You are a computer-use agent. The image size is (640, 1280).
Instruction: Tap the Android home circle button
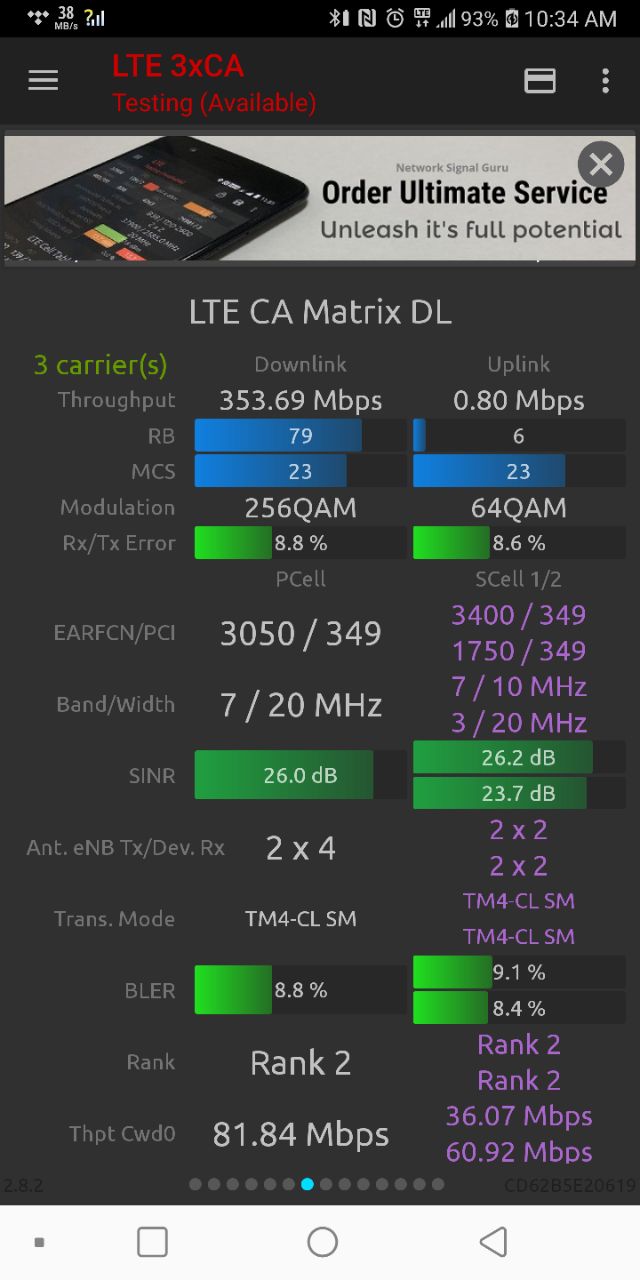[322, 1242]
